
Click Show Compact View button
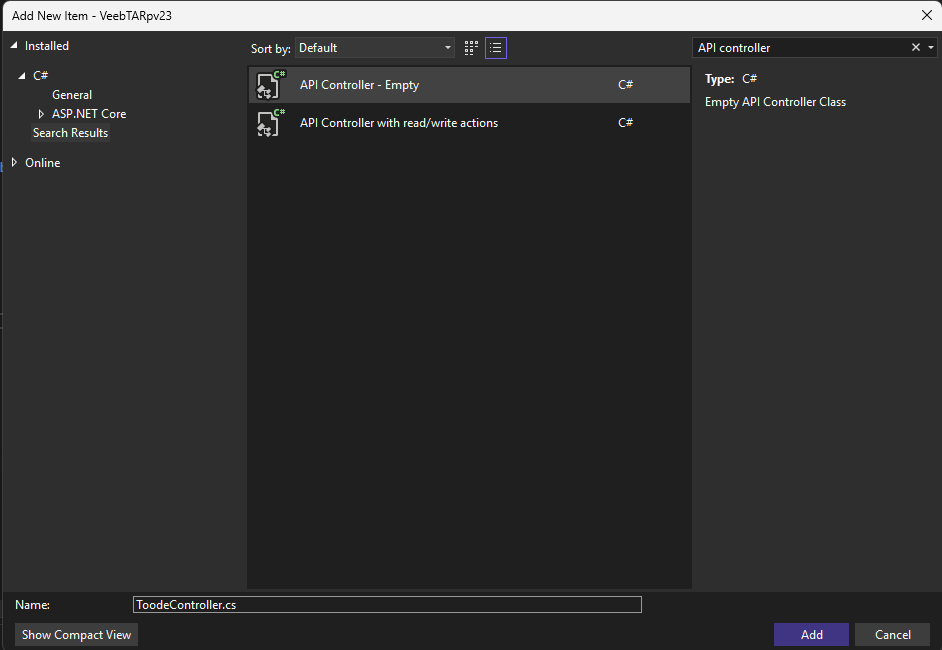pos(77,635)
